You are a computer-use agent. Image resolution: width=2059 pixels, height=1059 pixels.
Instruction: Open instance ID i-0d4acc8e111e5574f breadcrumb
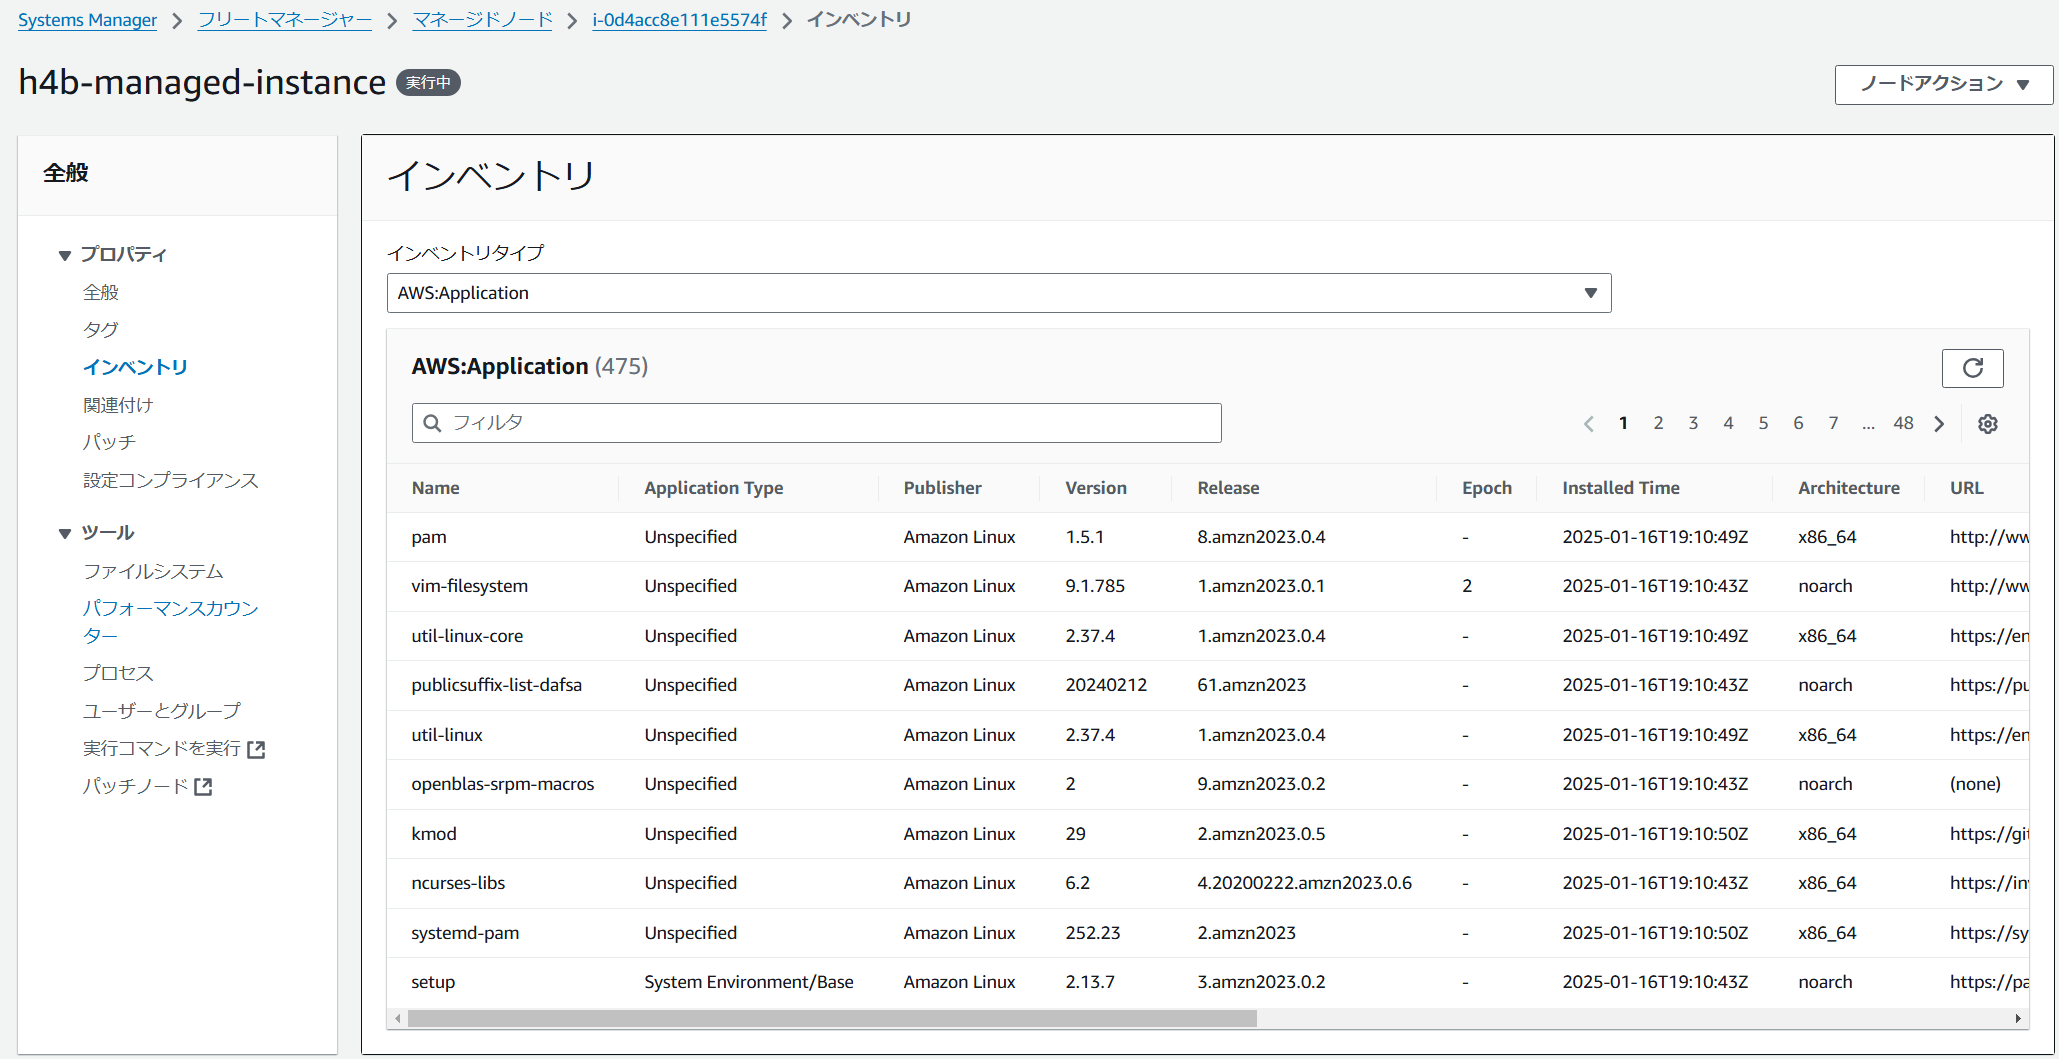coord(680,20)
